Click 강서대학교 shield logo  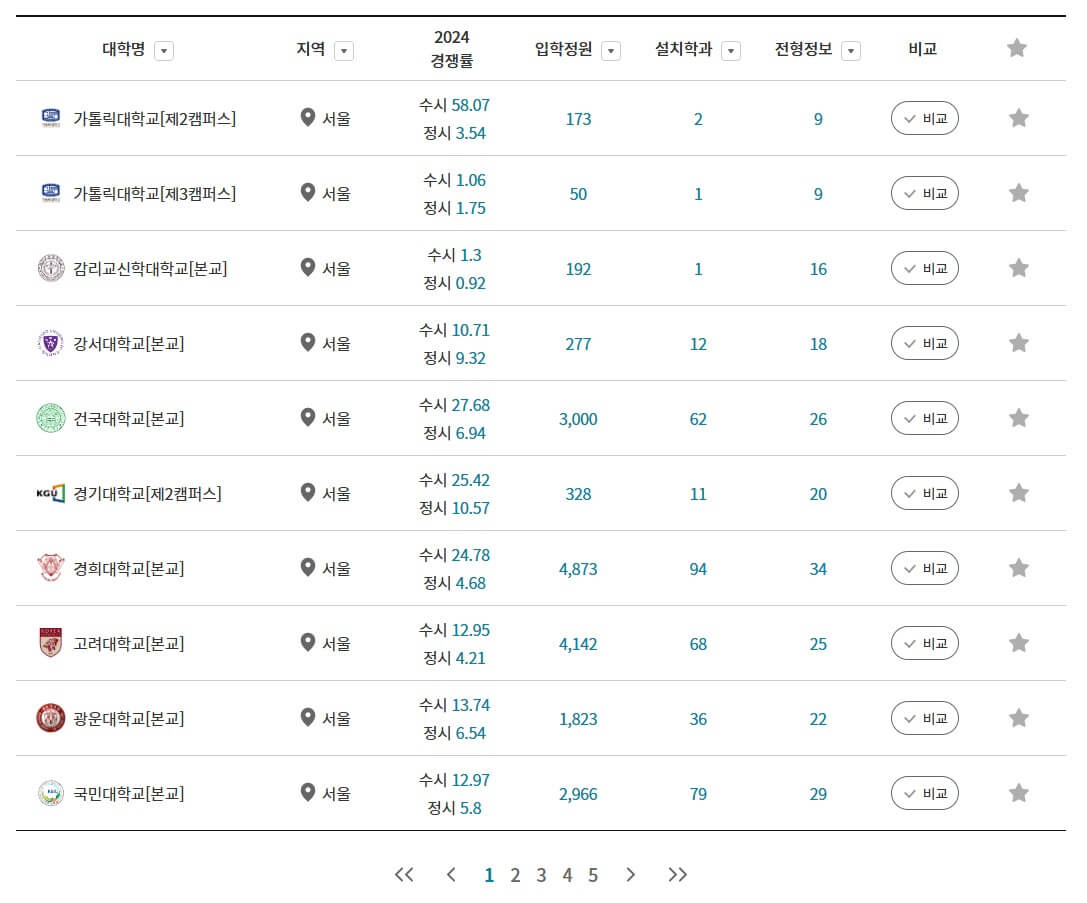coord(51,343)
